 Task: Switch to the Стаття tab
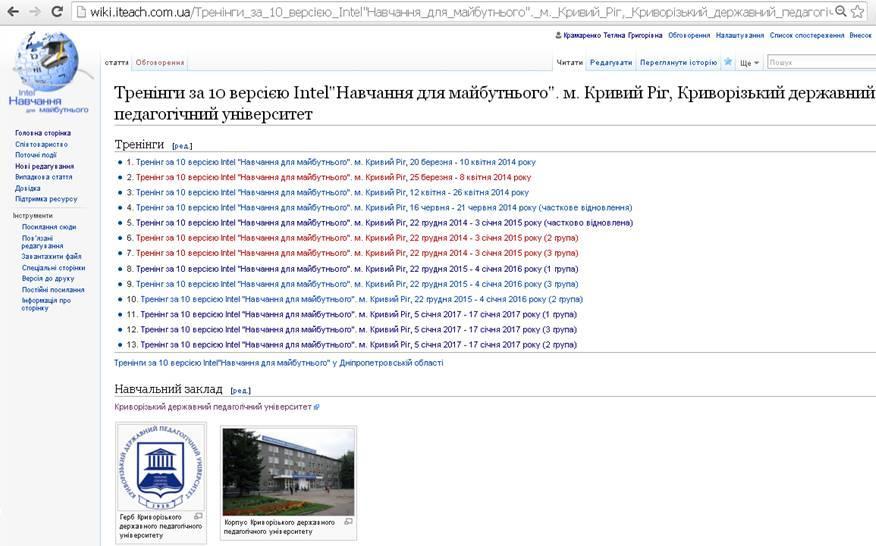(116, 63)
